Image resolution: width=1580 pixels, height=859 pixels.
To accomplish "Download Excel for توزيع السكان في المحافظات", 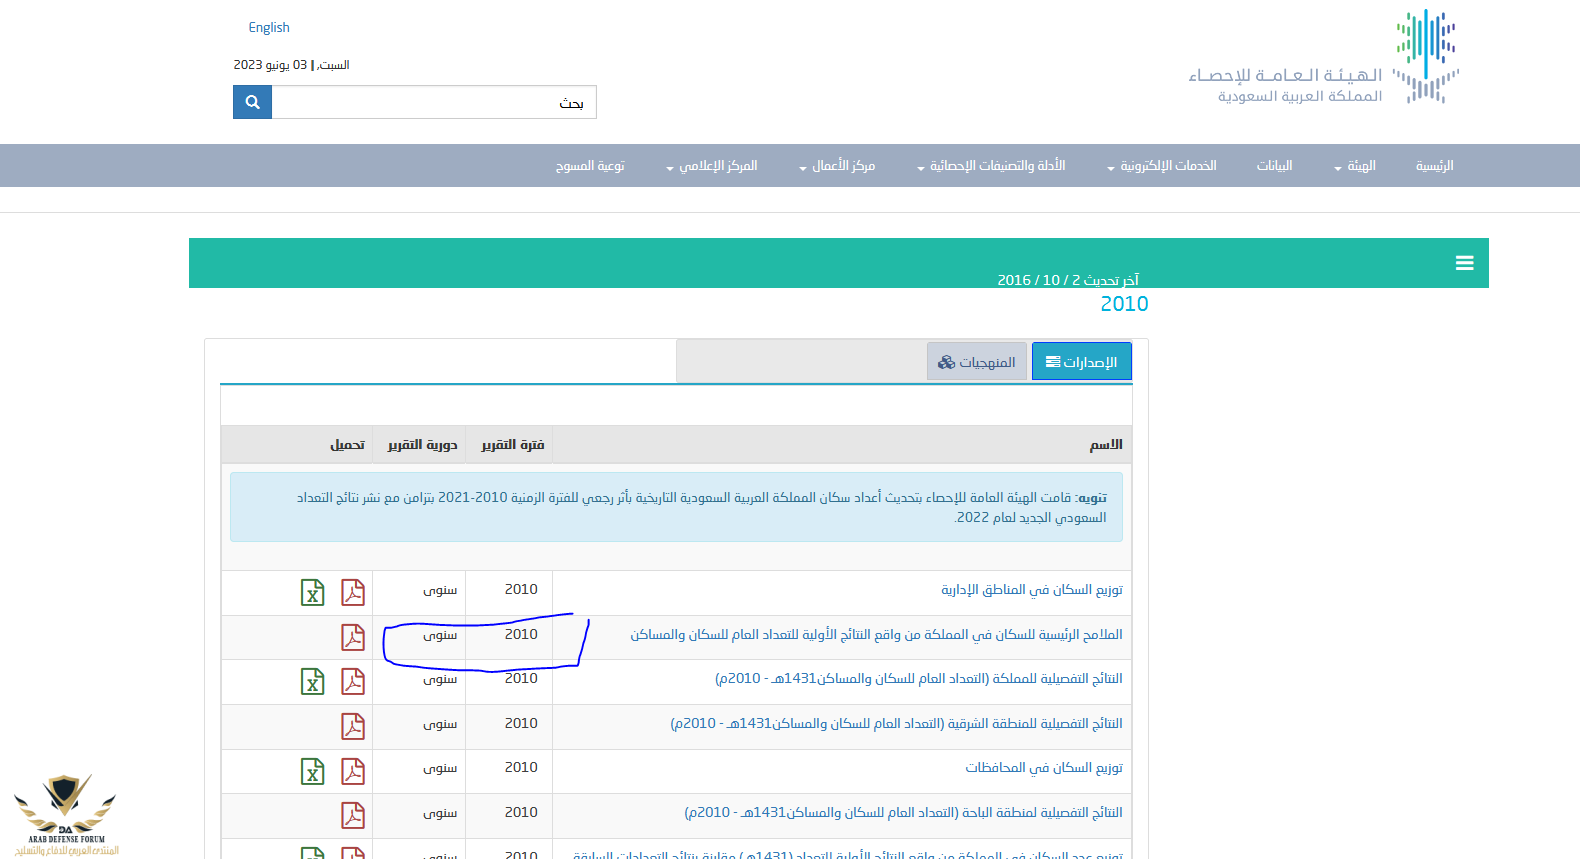I will 313,771.
